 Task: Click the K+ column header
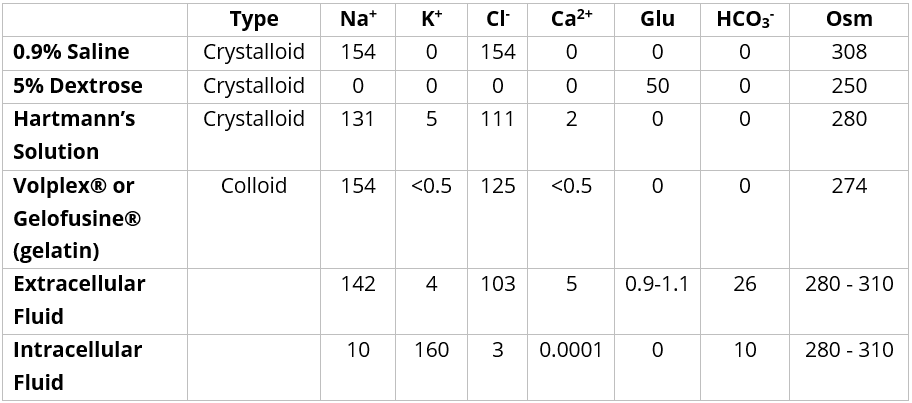tap(431, 19)
